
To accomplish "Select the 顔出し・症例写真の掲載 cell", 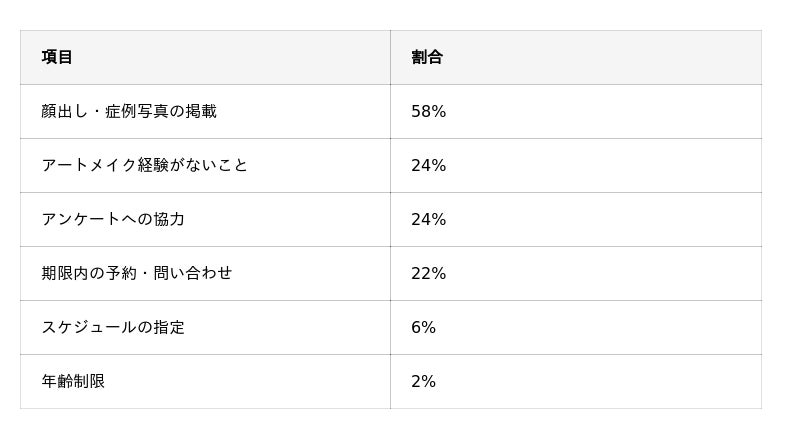I will point(129,111).
